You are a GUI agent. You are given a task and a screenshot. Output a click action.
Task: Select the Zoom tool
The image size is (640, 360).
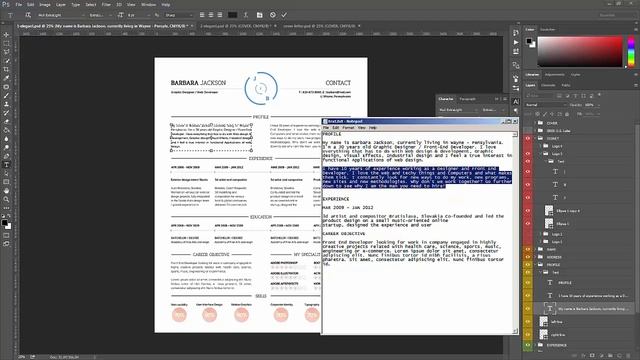6,199
